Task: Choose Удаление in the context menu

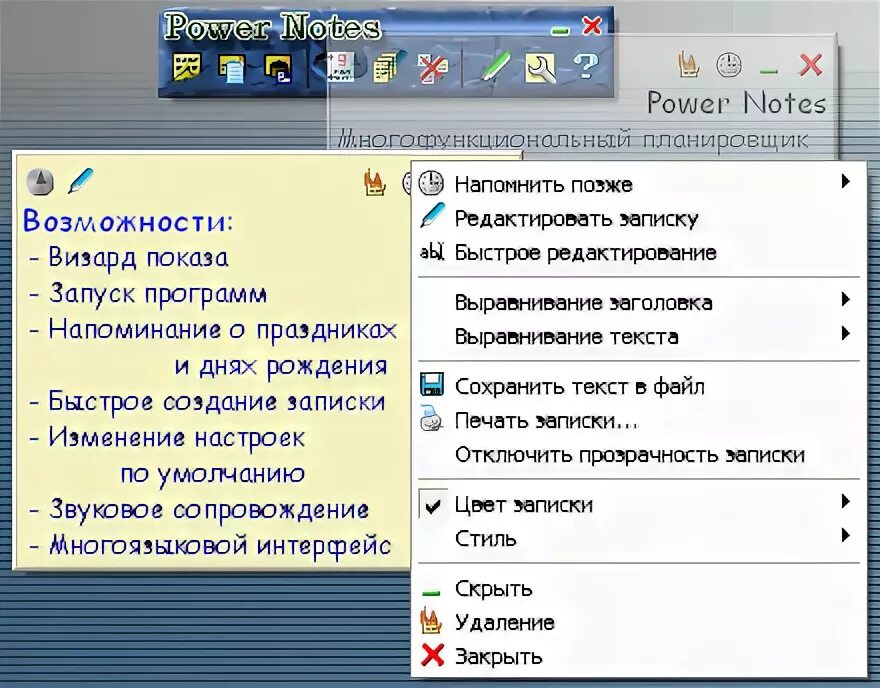Action: tap(639, 622)
